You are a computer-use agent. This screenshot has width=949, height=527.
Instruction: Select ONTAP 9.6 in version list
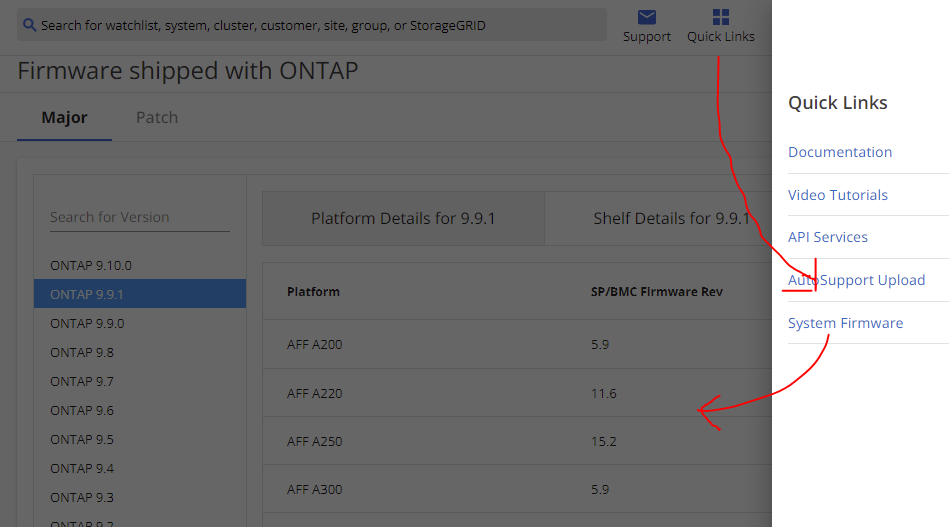click(82, 411)
